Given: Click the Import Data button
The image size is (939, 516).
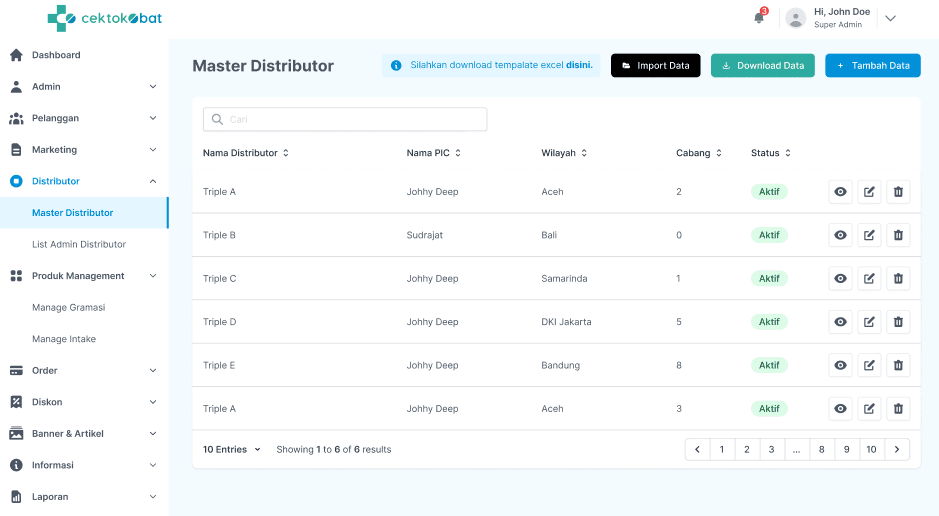Looking at the screenshot, I should pos(655,66).
